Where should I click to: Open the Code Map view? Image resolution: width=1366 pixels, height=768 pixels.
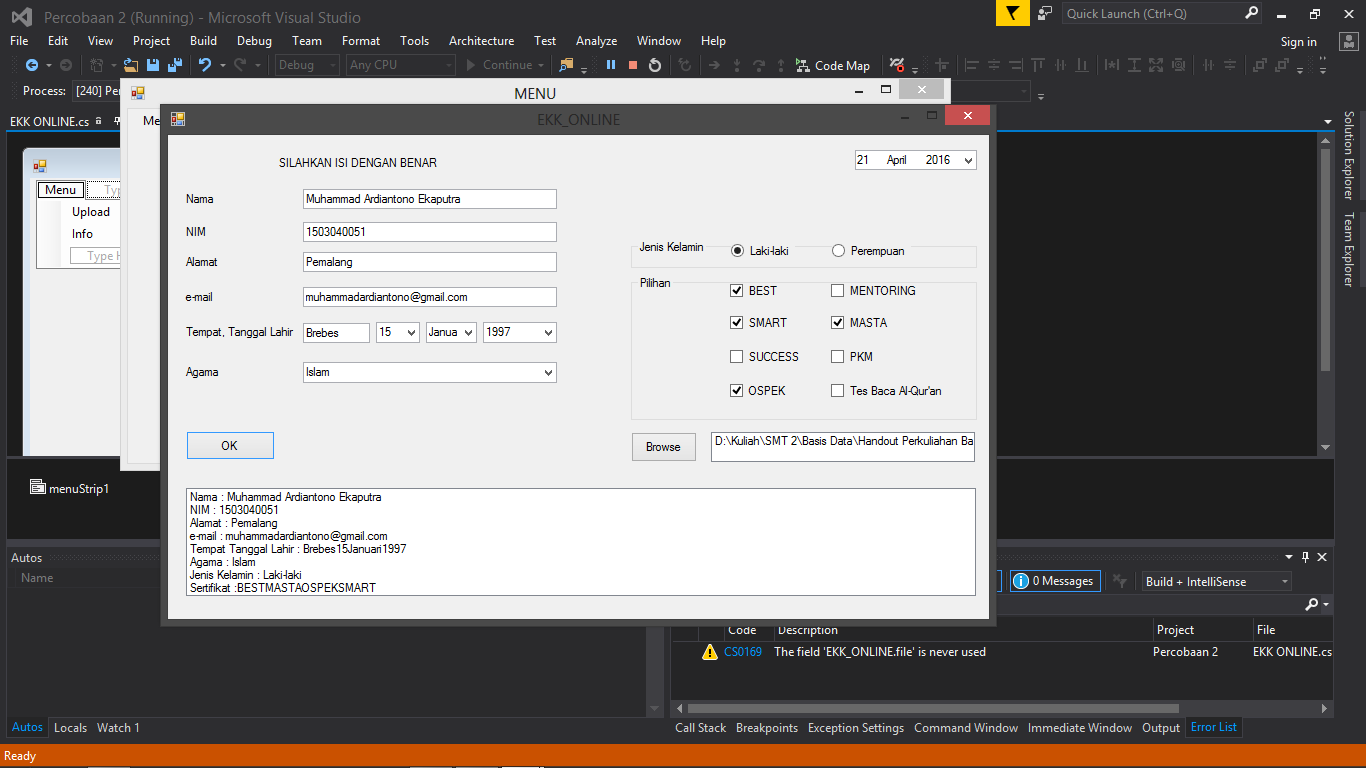(x=833, y=65)
